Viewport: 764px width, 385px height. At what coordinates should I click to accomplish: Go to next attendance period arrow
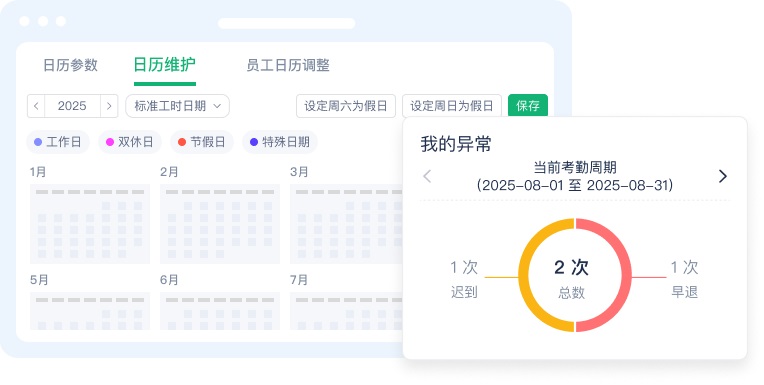pyautogui.click(x=723, y=176)
